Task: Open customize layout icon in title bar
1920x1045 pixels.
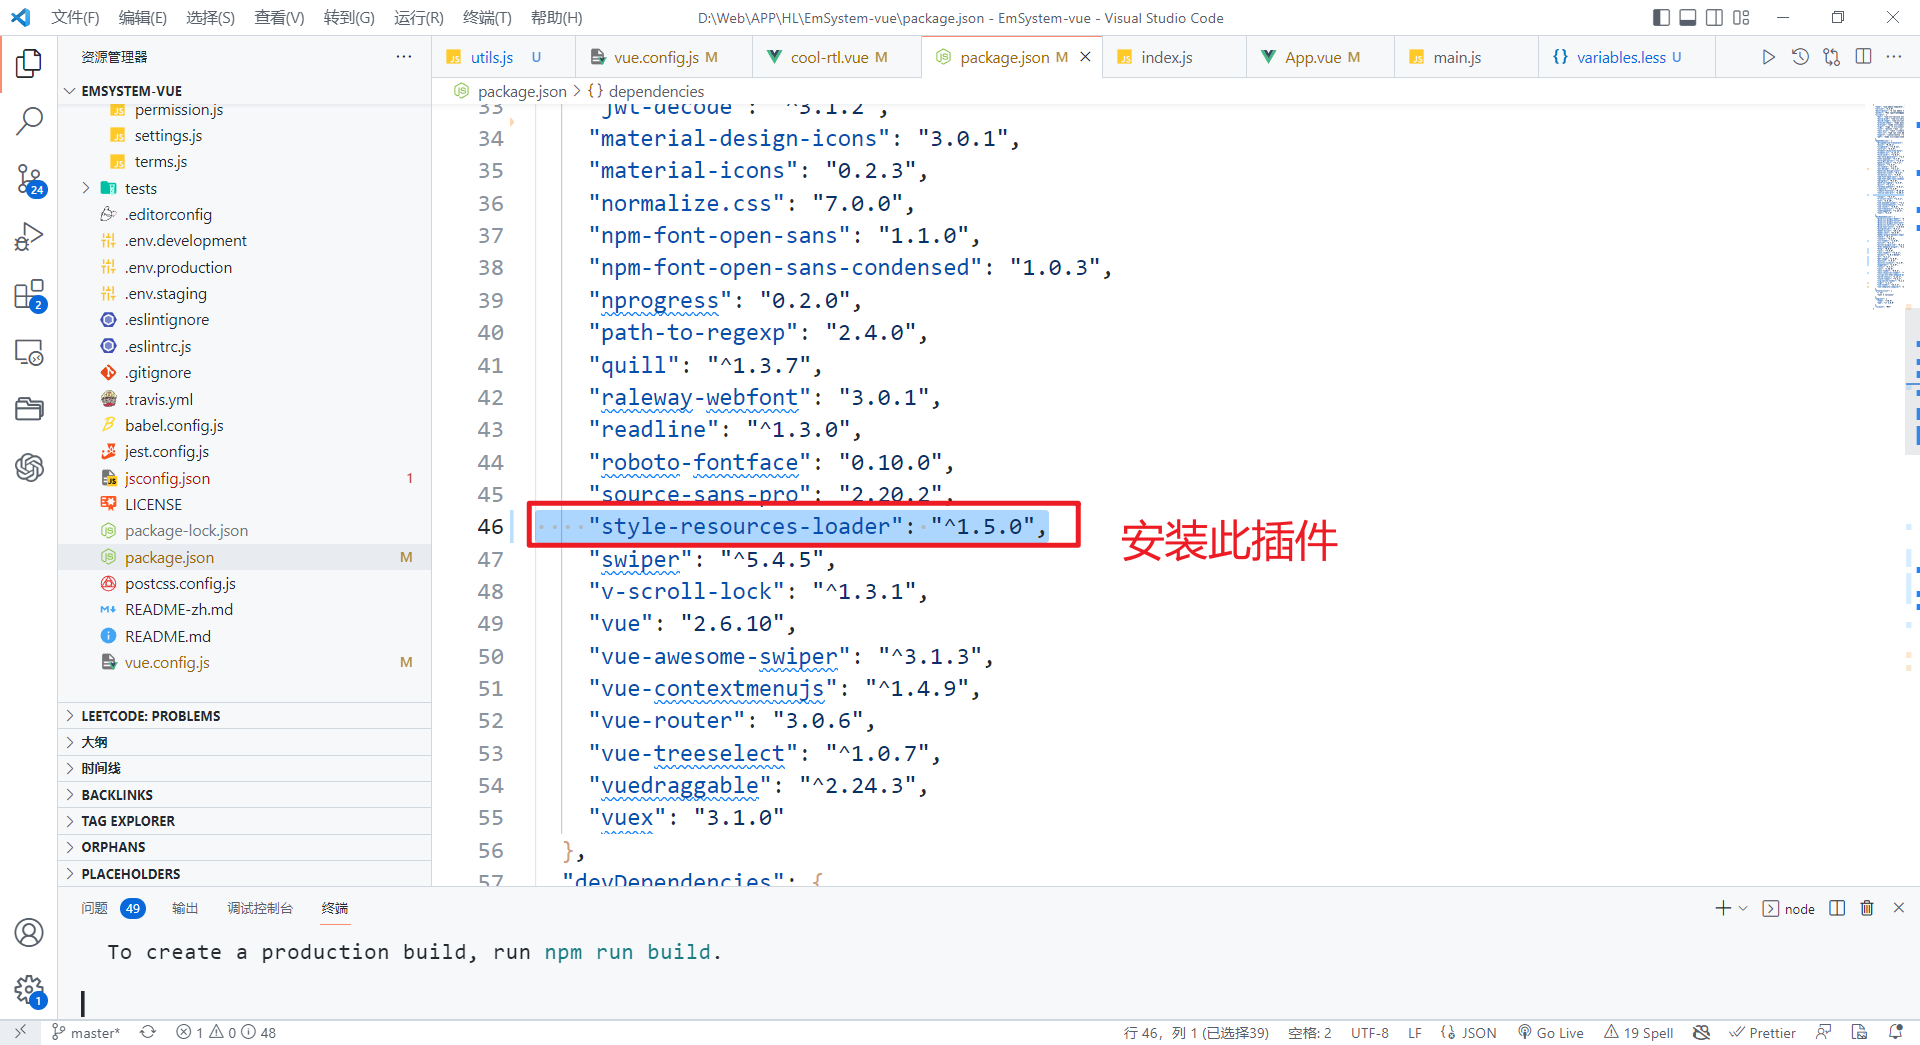Action: 1741,17
